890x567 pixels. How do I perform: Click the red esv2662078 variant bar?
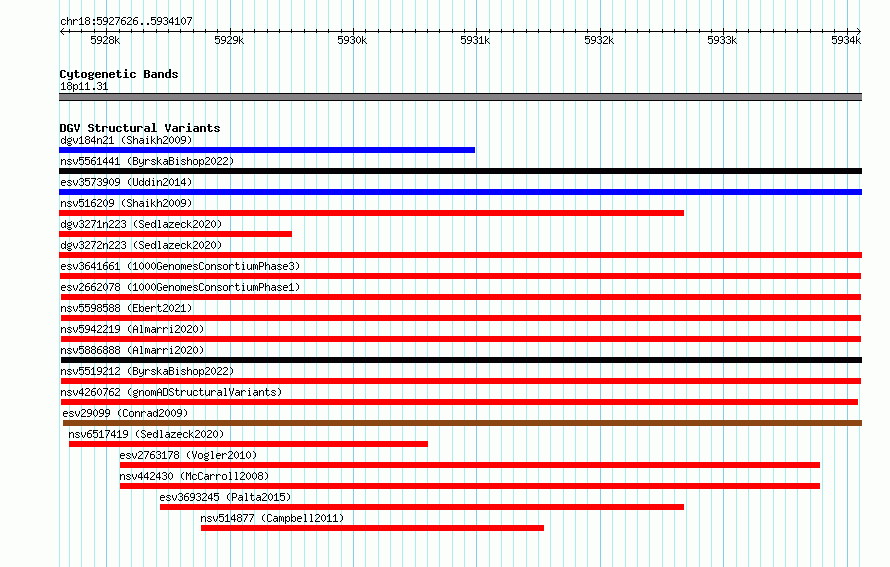(460, 297)
